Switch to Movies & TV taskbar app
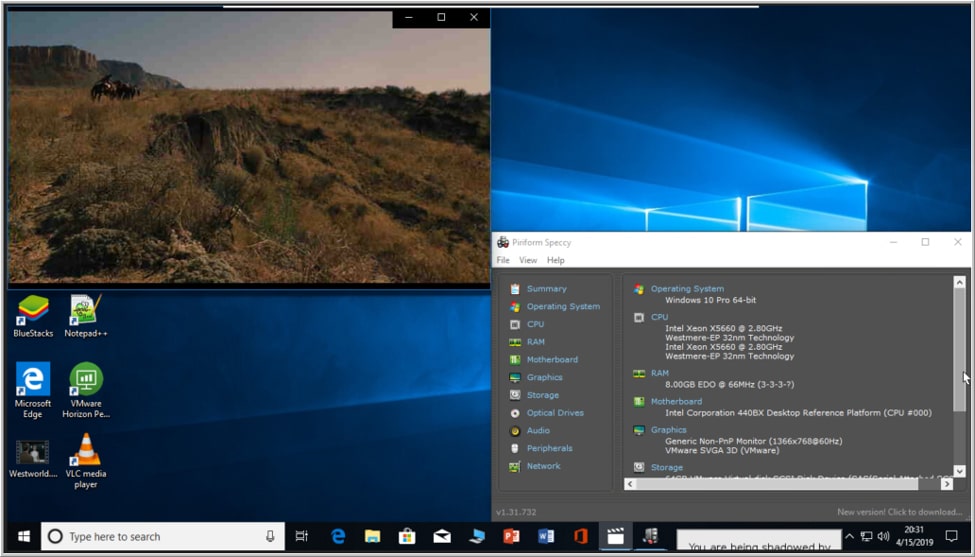This screenshot has height=557, width=975. tap(616, 536)
